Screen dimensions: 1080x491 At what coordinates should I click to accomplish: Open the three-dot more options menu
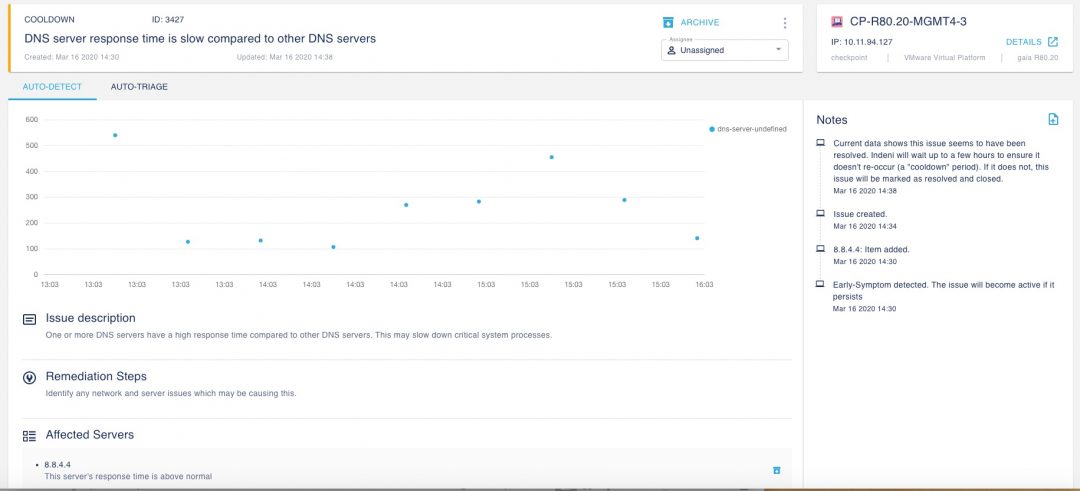[x=784, y=23]
